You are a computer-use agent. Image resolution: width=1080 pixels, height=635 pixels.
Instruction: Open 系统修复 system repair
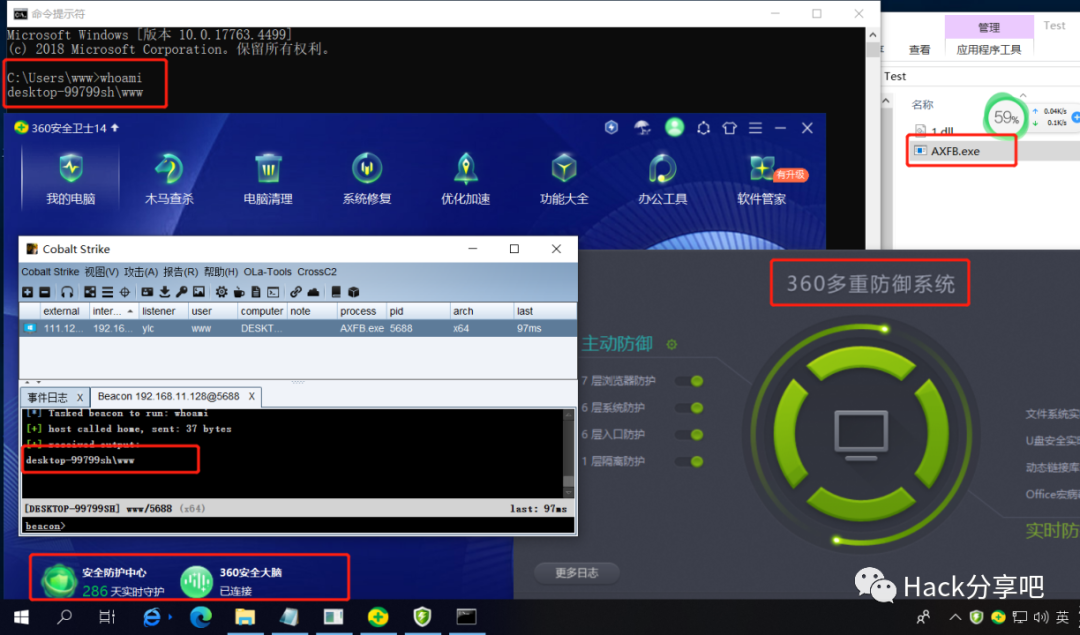366,178
